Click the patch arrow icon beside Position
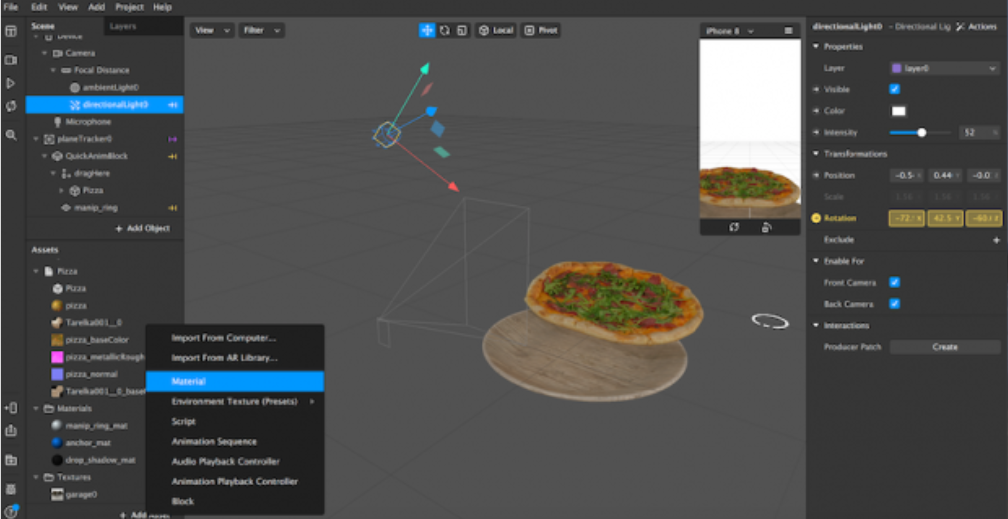This screenshot has height=519, width=1008. pos(816,176)
